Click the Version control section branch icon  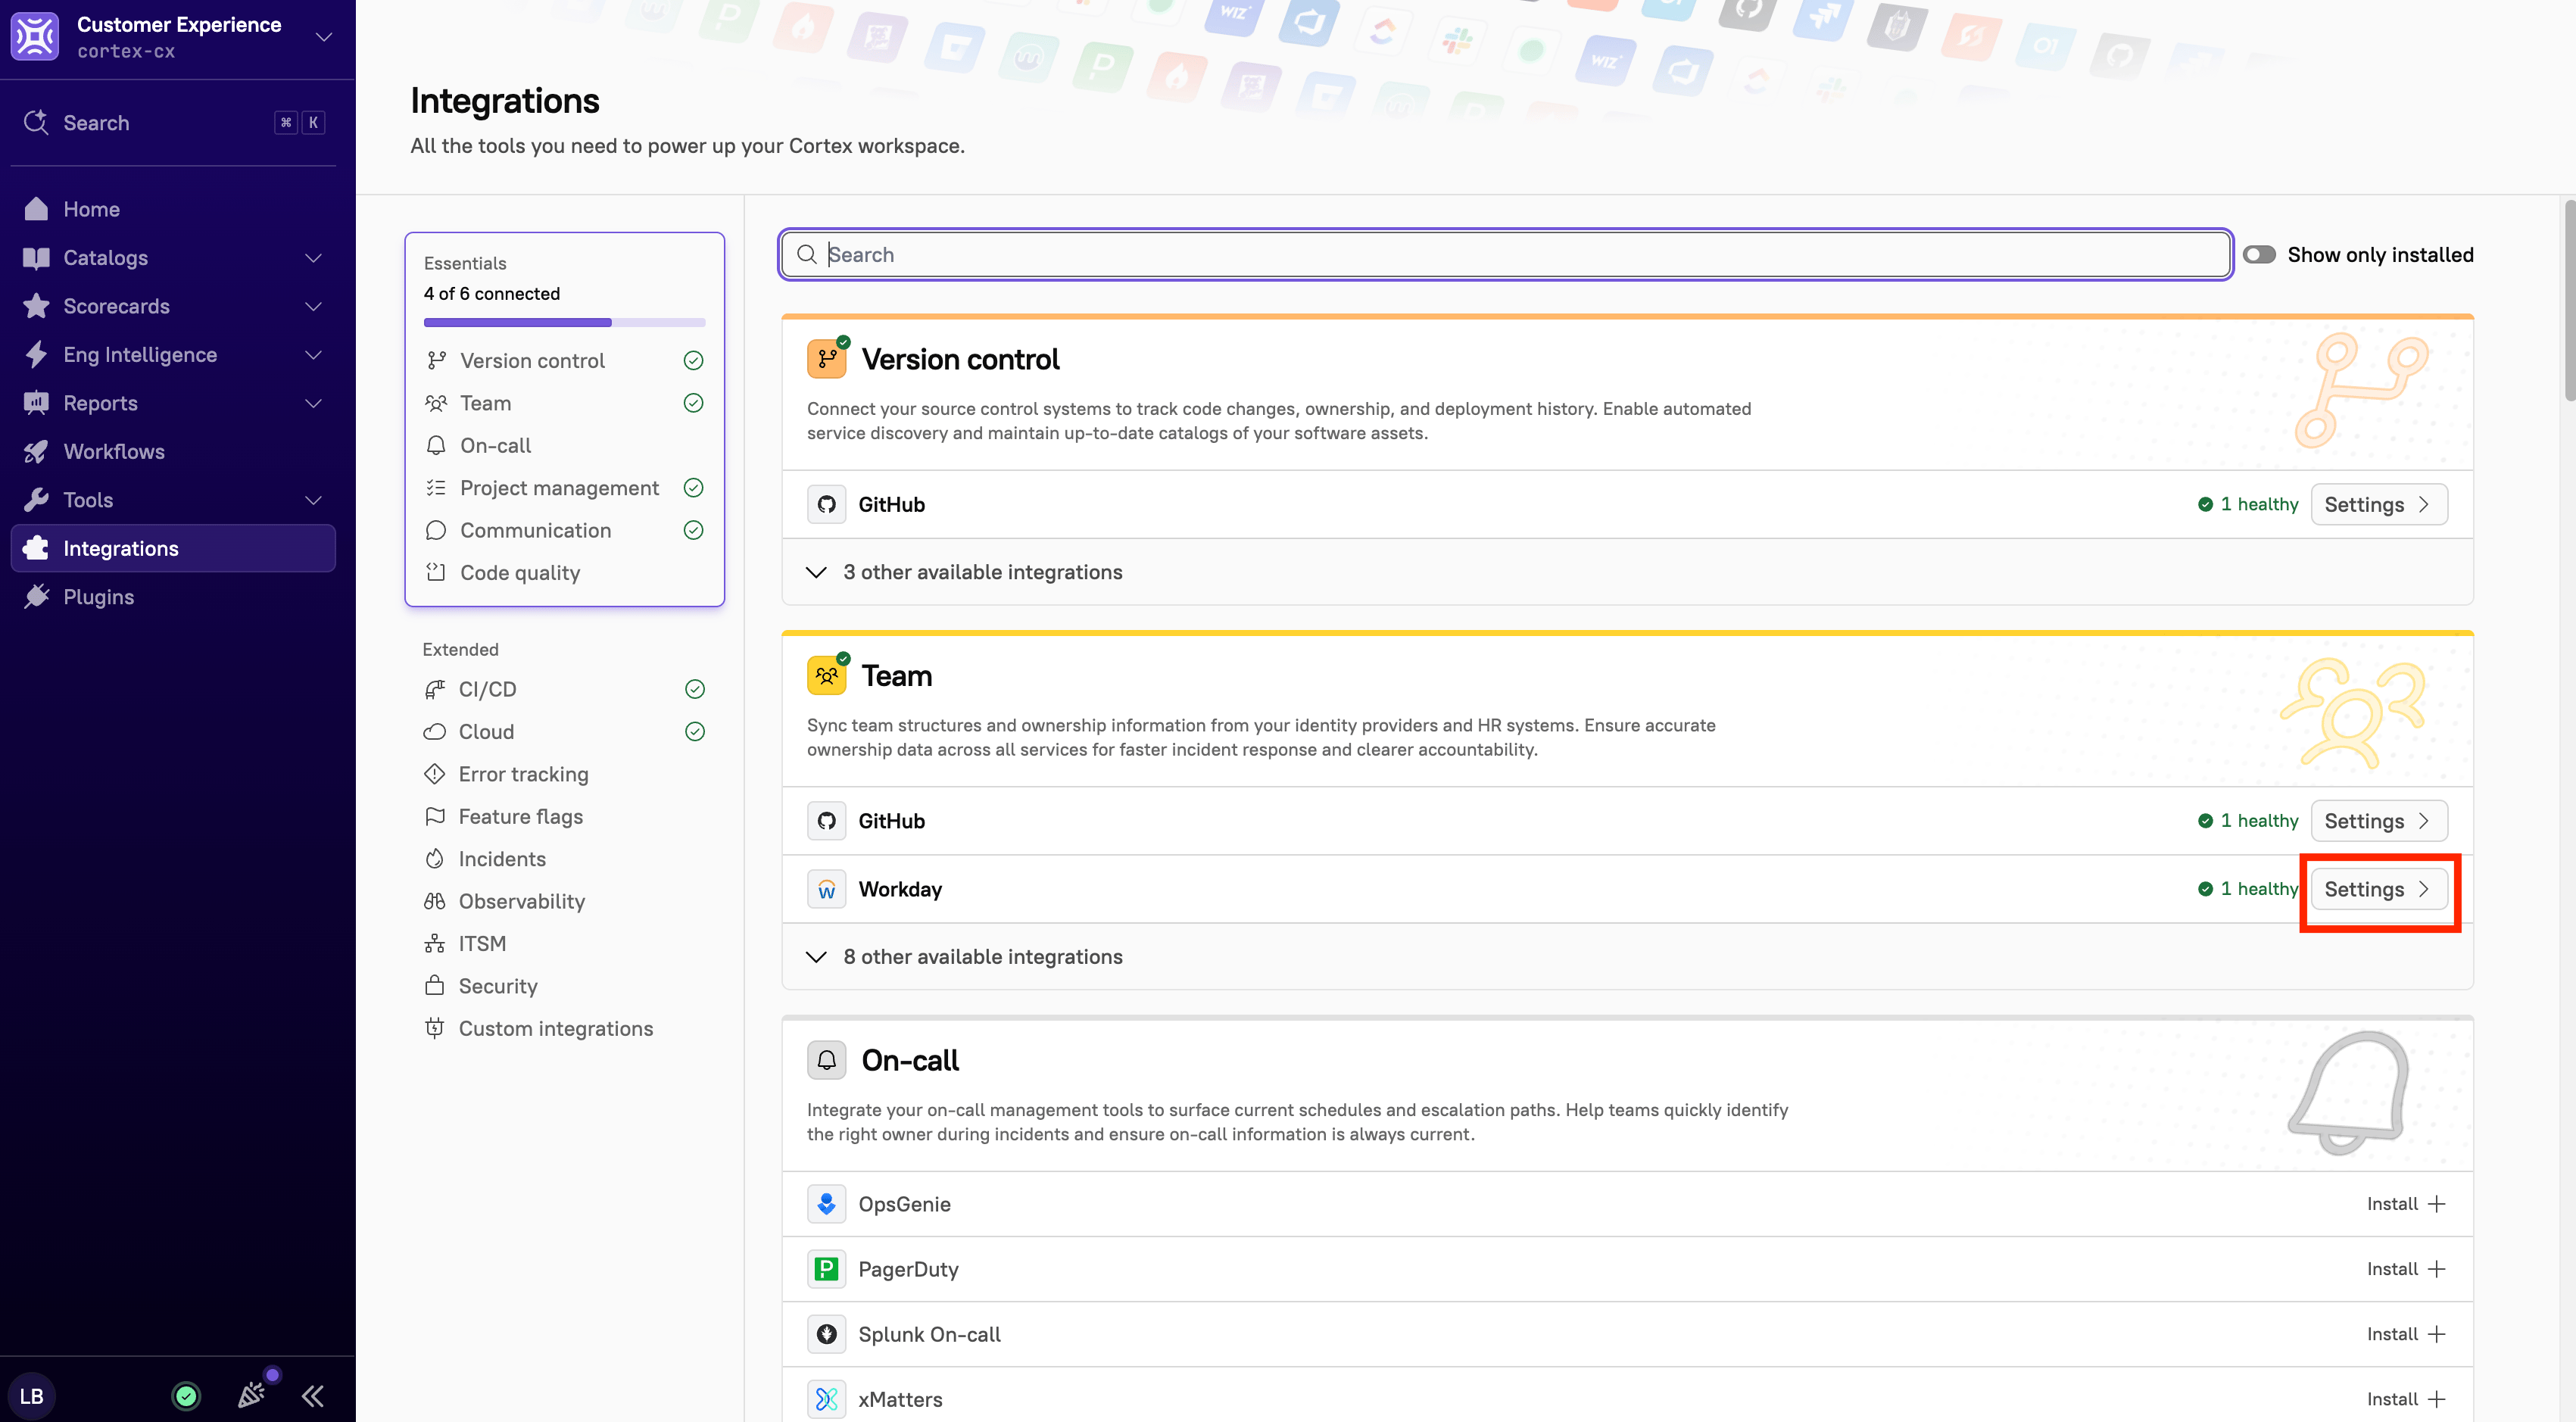(827, 359)
